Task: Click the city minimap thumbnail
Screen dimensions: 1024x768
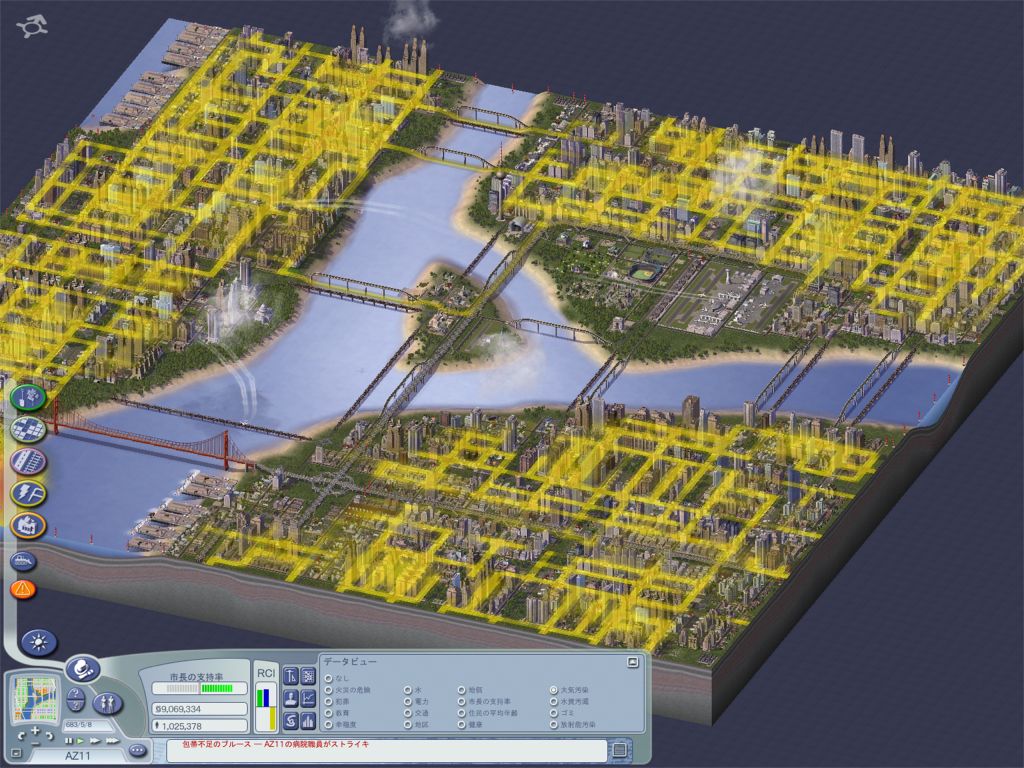Action: 37,698
